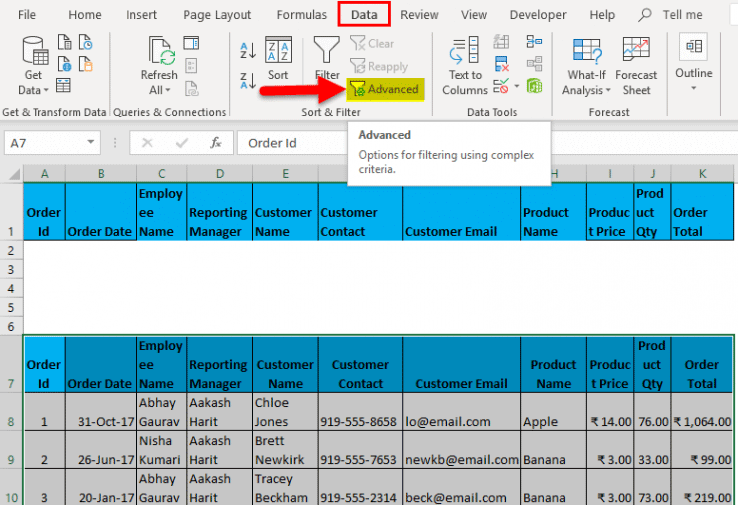738x505 pixels.
Task: Open the custom Sort dialog
Action: click(278, 58)
